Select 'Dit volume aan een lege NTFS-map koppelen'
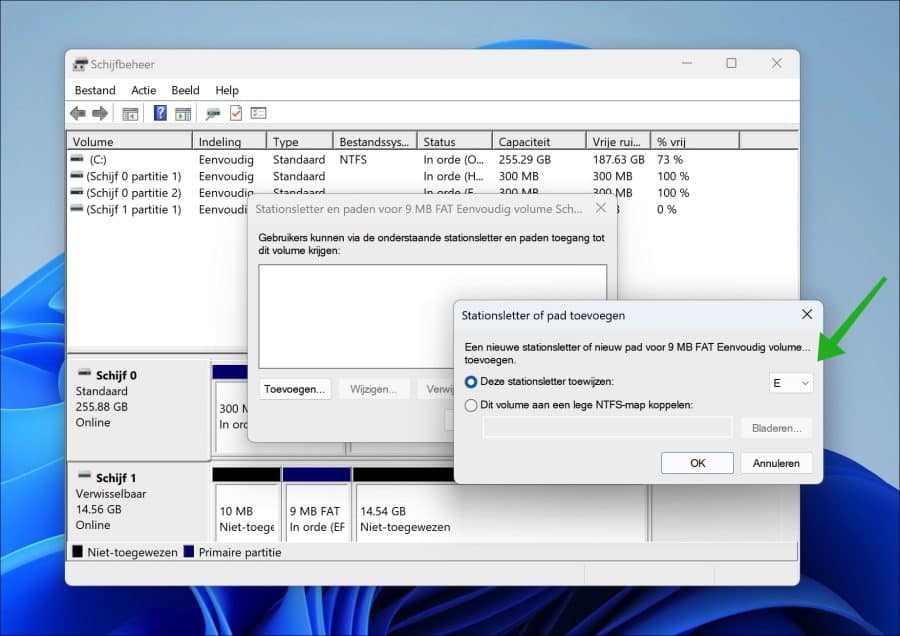 tap(471, 405)
